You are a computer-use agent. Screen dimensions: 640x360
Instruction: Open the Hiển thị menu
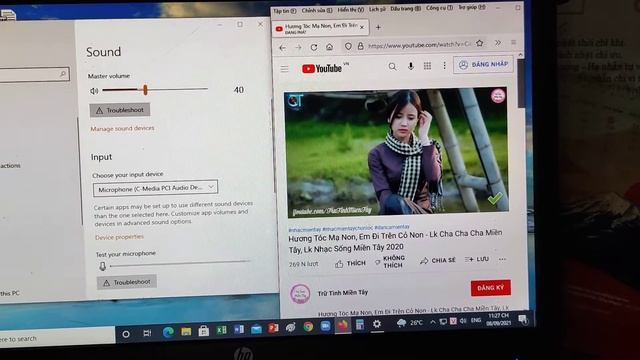(x=350, y=10)
